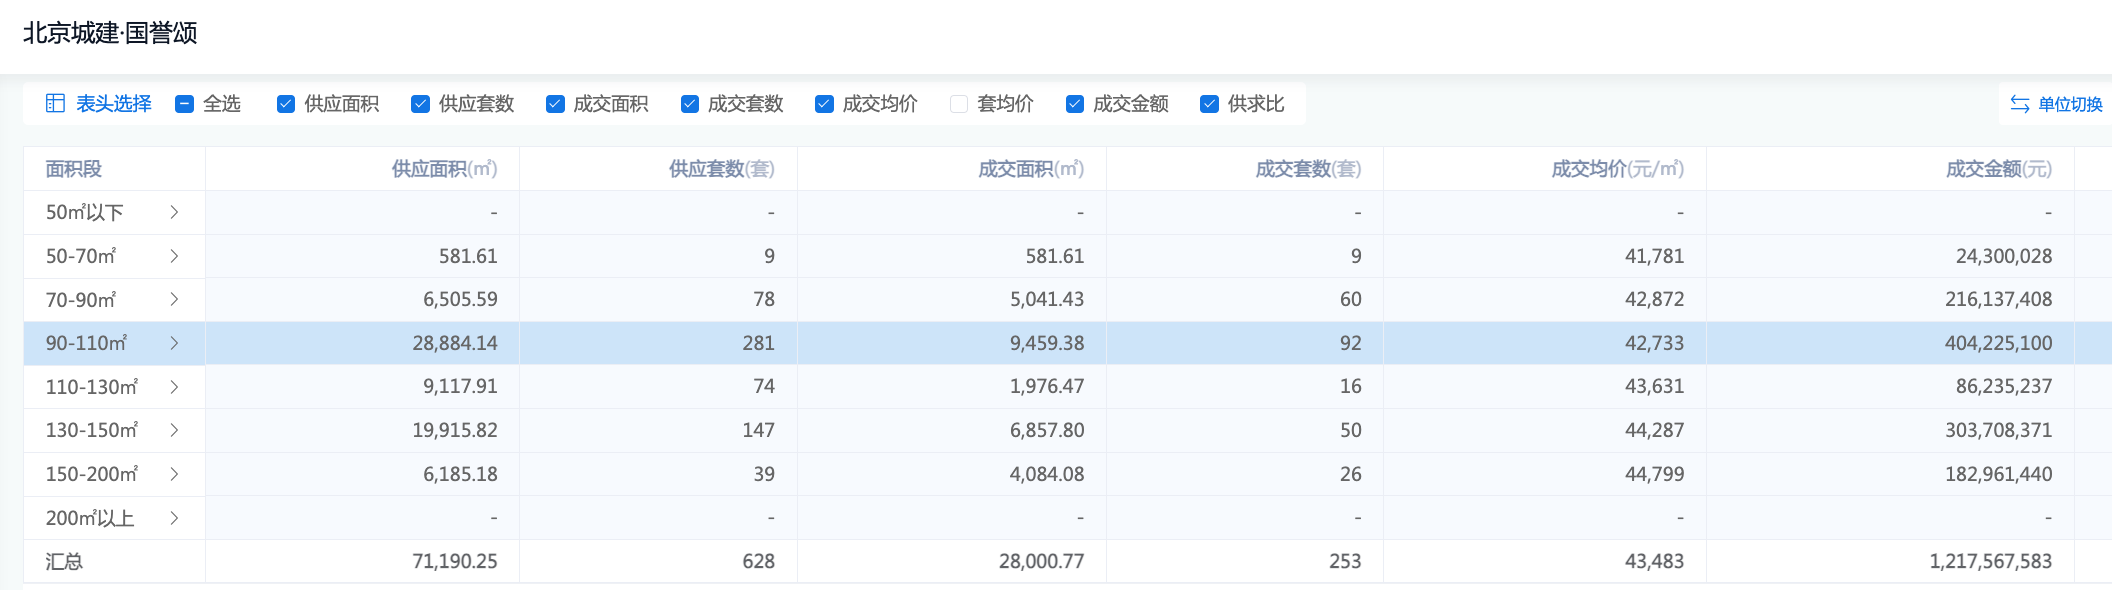
Task: Expand the 150-200㎡ row chevron
Action: 174,474
